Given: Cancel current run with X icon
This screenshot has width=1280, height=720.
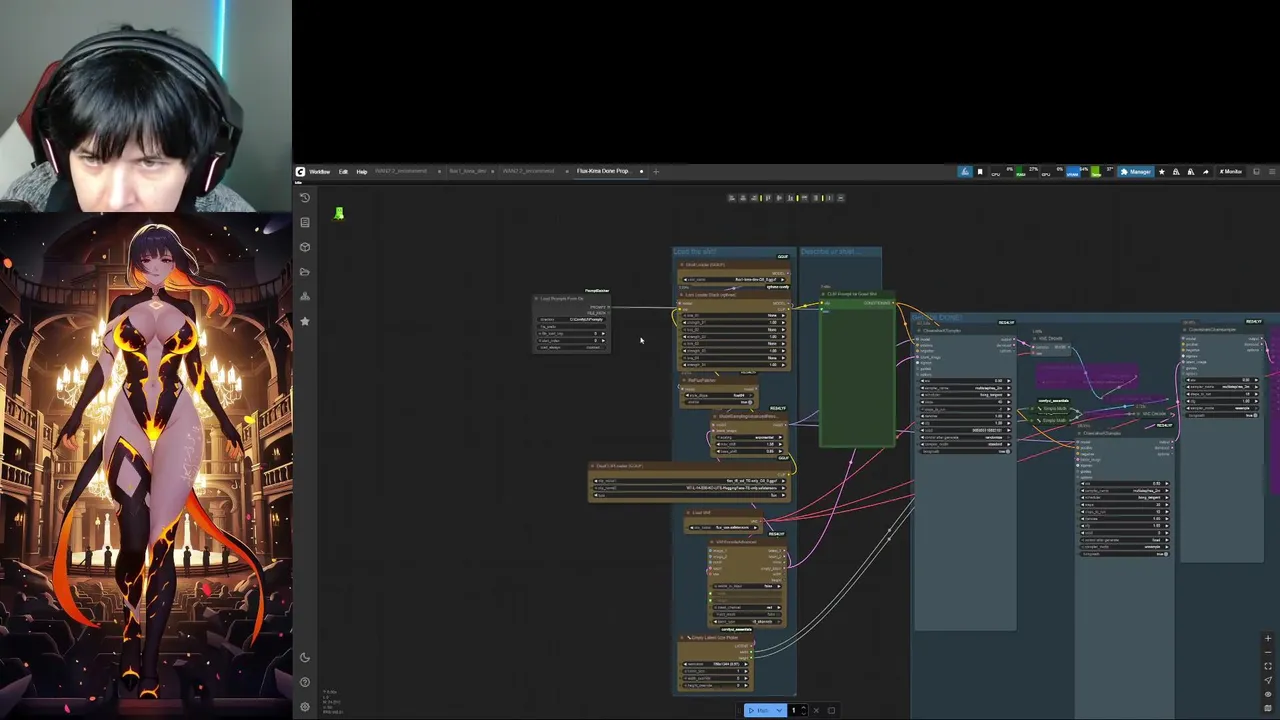Looking at the screenshot, I should tap(816, 710).
